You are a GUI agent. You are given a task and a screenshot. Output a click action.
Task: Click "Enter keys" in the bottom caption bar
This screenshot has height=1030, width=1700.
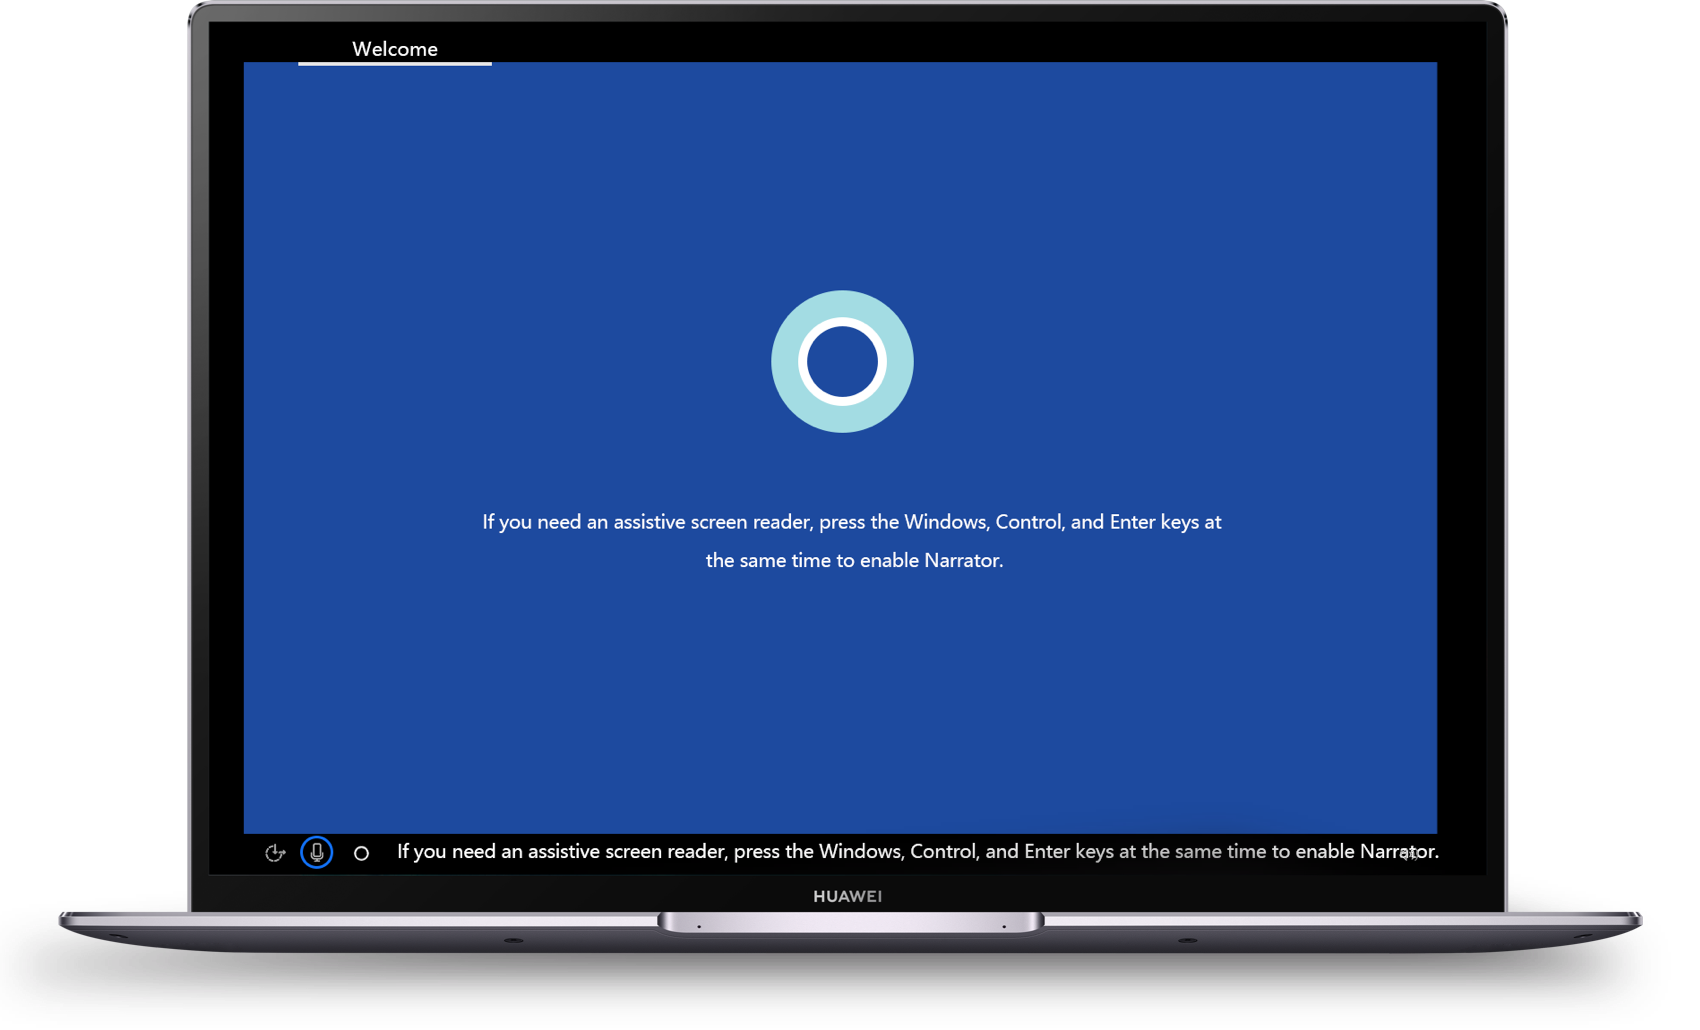(1069, 852)
